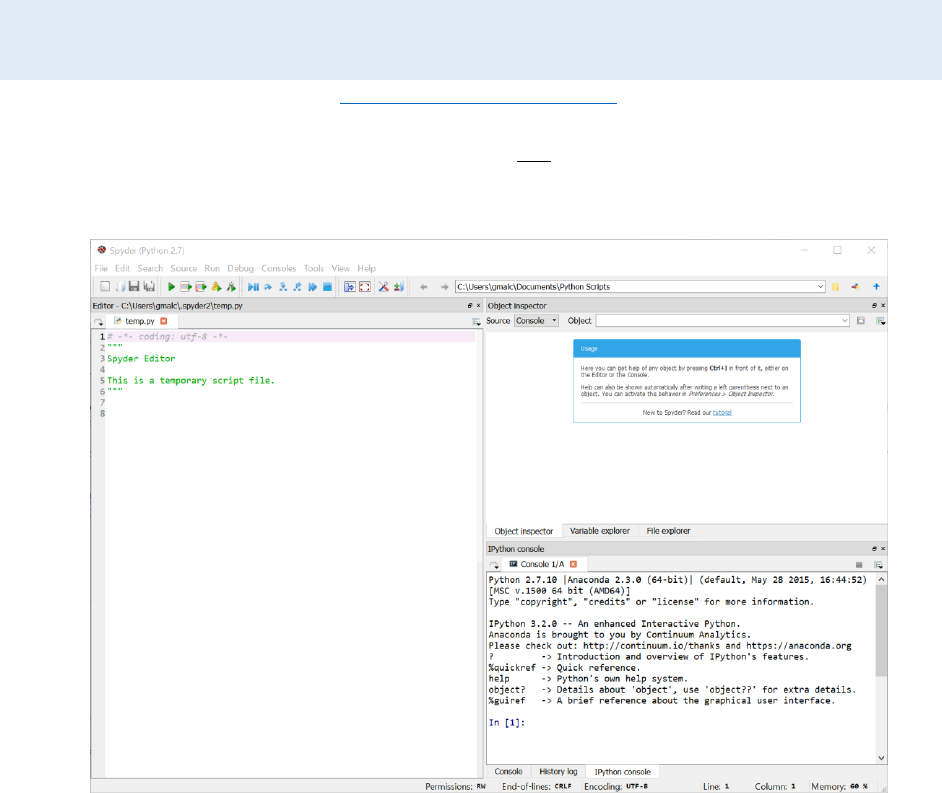This screenshot has width=942, height=793.
Task: Open the IPython console tab browse dropdown
Action: [494, 565]
